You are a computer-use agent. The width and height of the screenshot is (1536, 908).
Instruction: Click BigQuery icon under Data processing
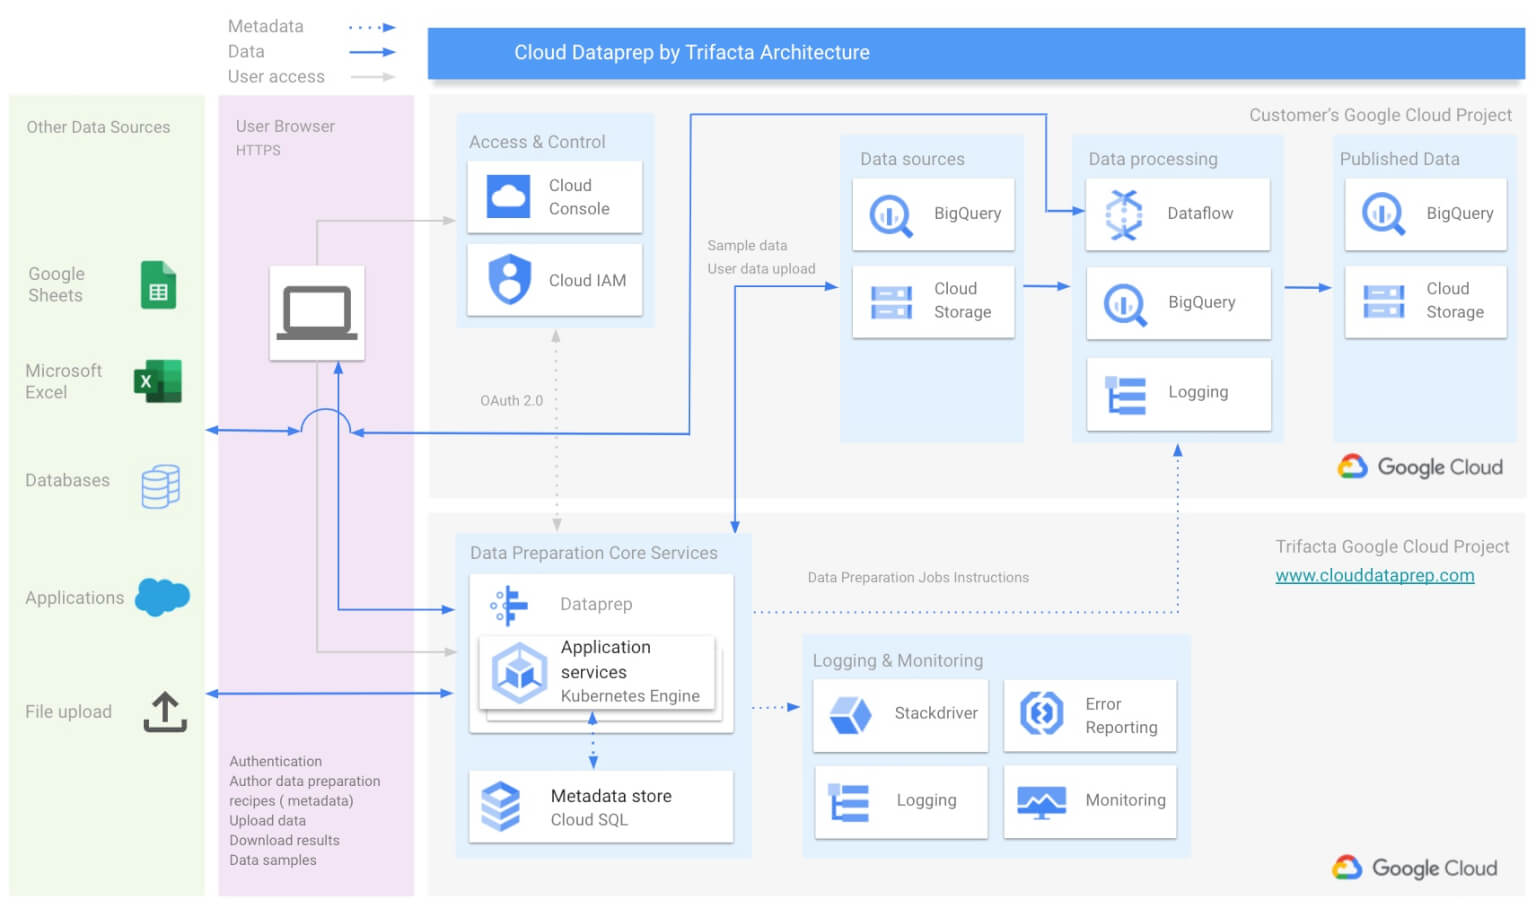click(1125, 304)
